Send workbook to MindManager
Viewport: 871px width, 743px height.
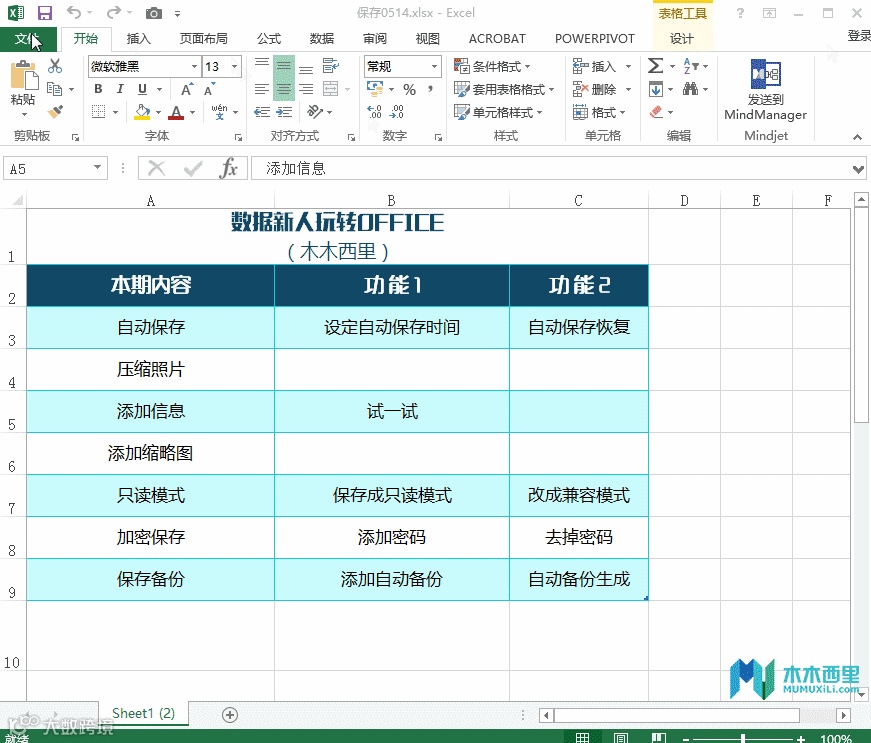(x=765, y=90)
